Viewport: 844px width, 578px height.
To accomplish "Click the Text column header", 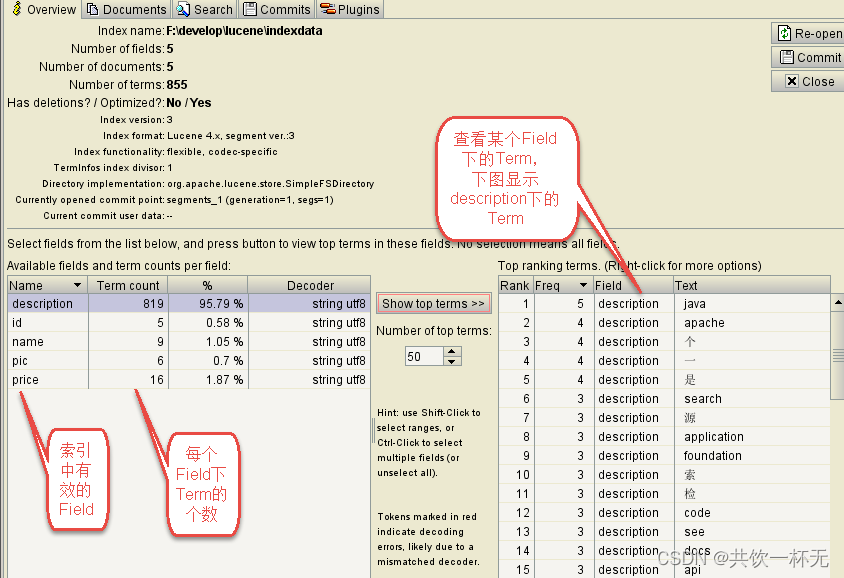I will [751, 285].
